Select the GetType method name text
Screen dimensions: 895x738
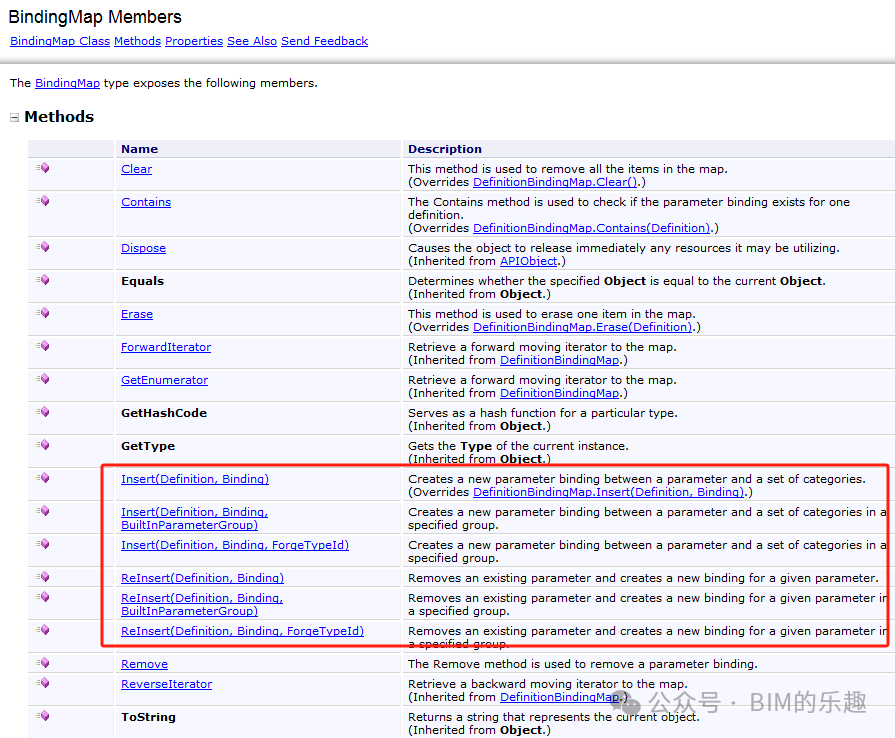pos(148,446)
